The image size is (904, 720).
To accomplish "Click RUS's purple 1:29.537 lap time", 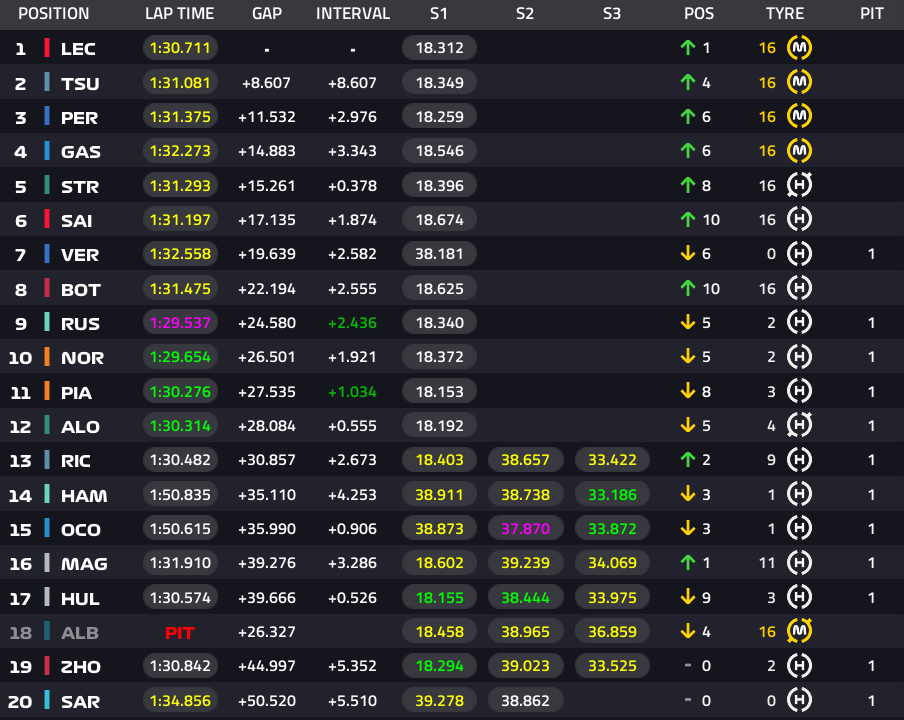I will [x=180, y=322].
